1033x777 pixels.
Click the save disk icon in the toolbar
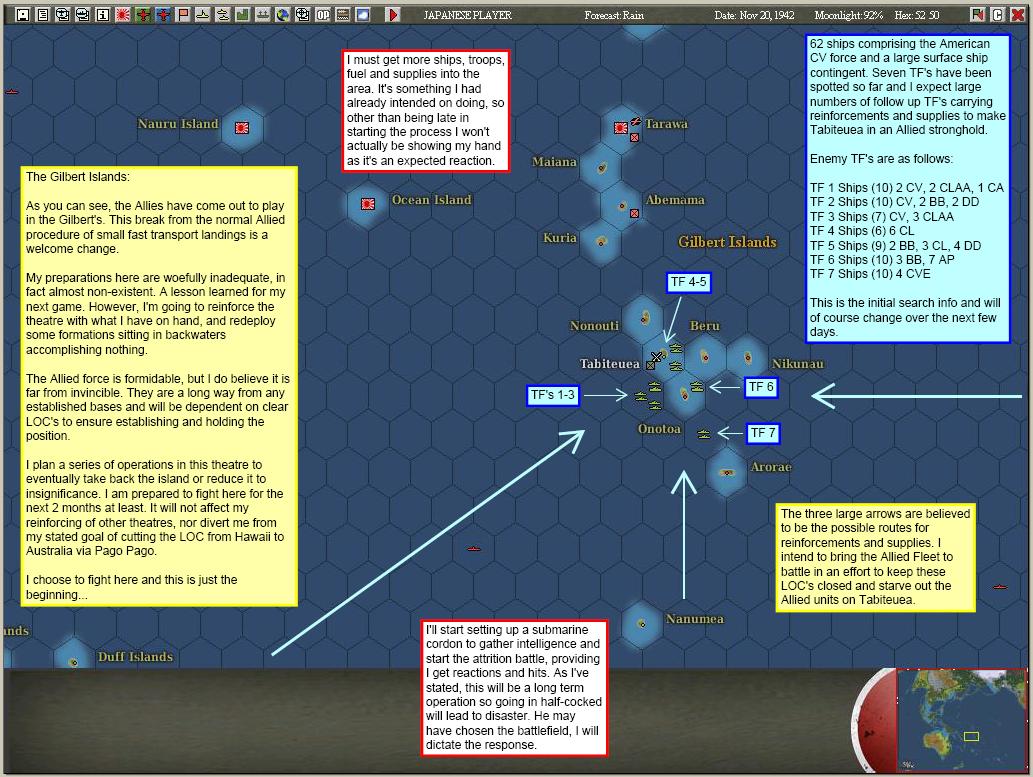[23, 14]
